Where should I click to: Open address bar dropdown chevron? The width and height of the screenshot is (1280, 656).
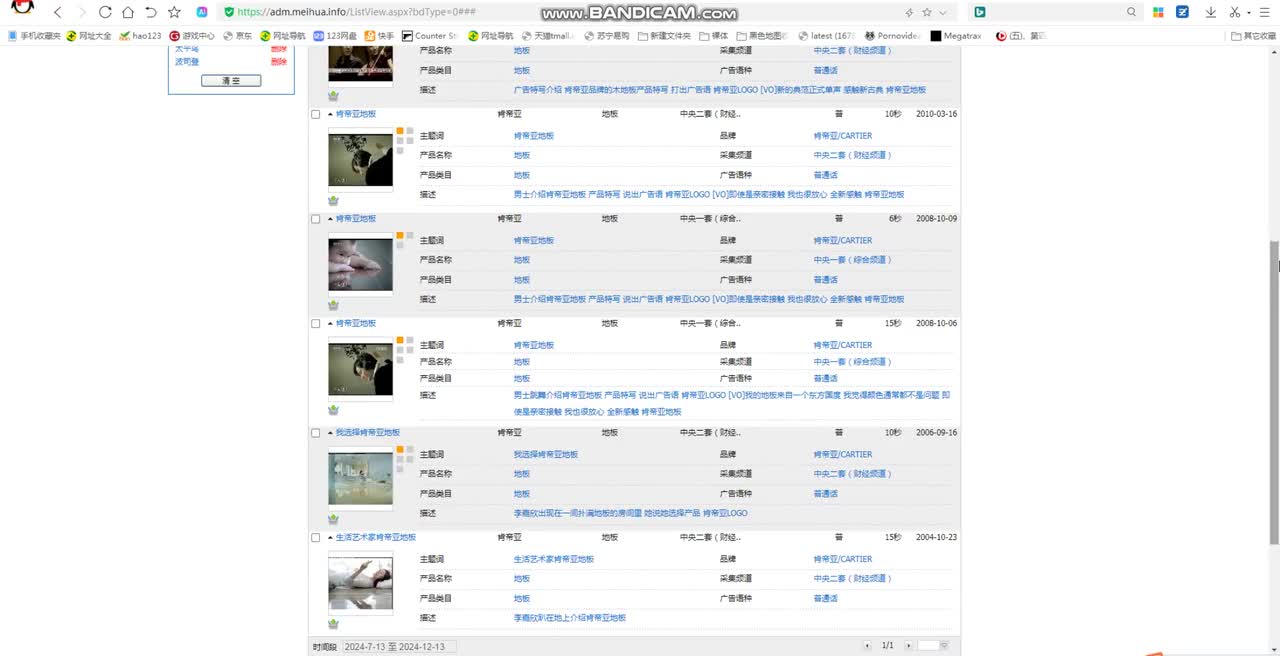pos(943,12)
